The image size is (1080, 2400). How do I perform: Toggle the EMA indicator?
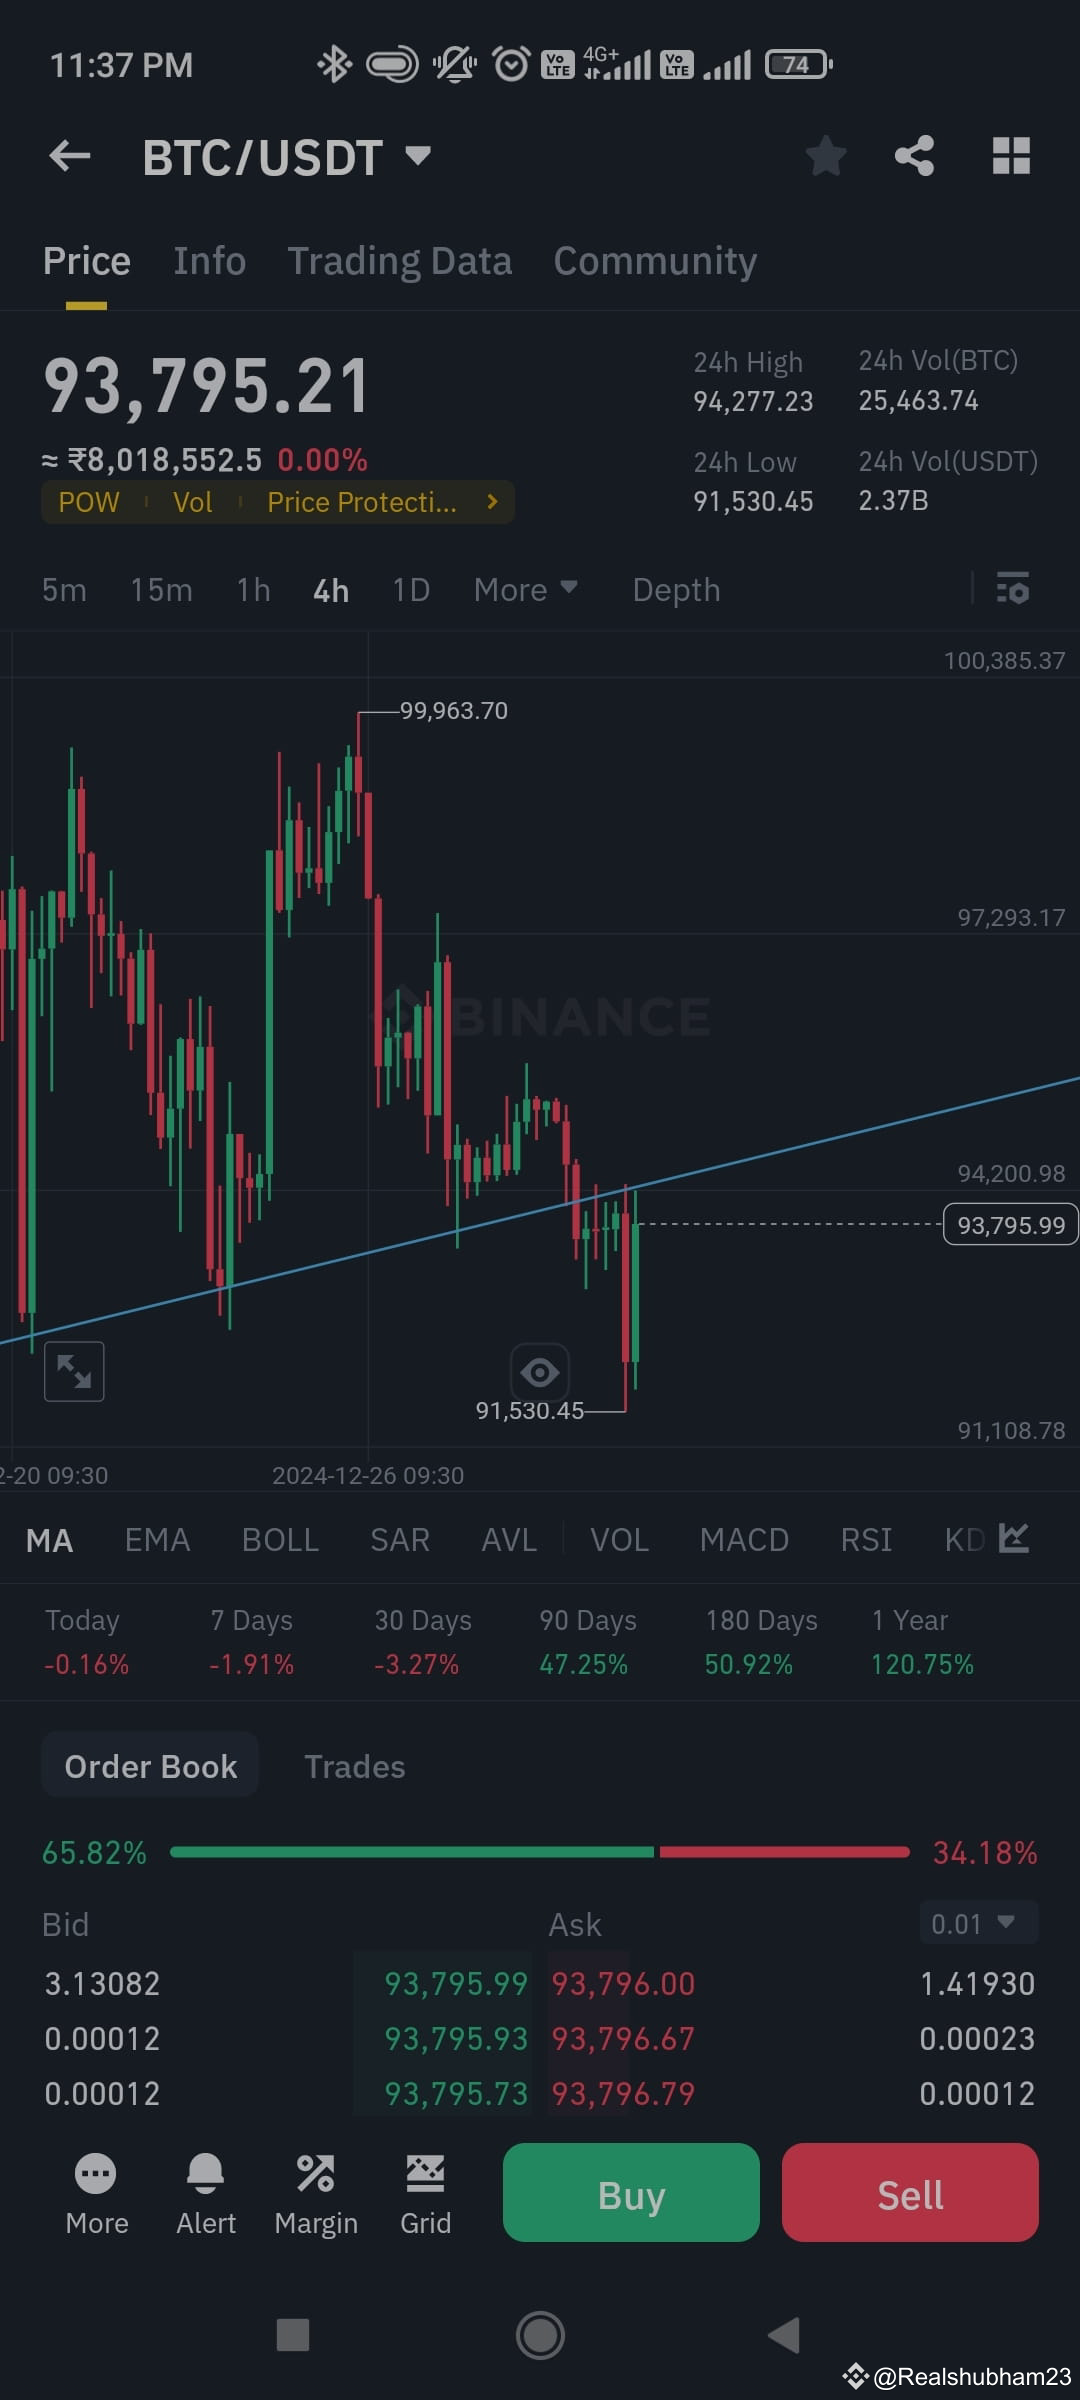point(157,1540)
